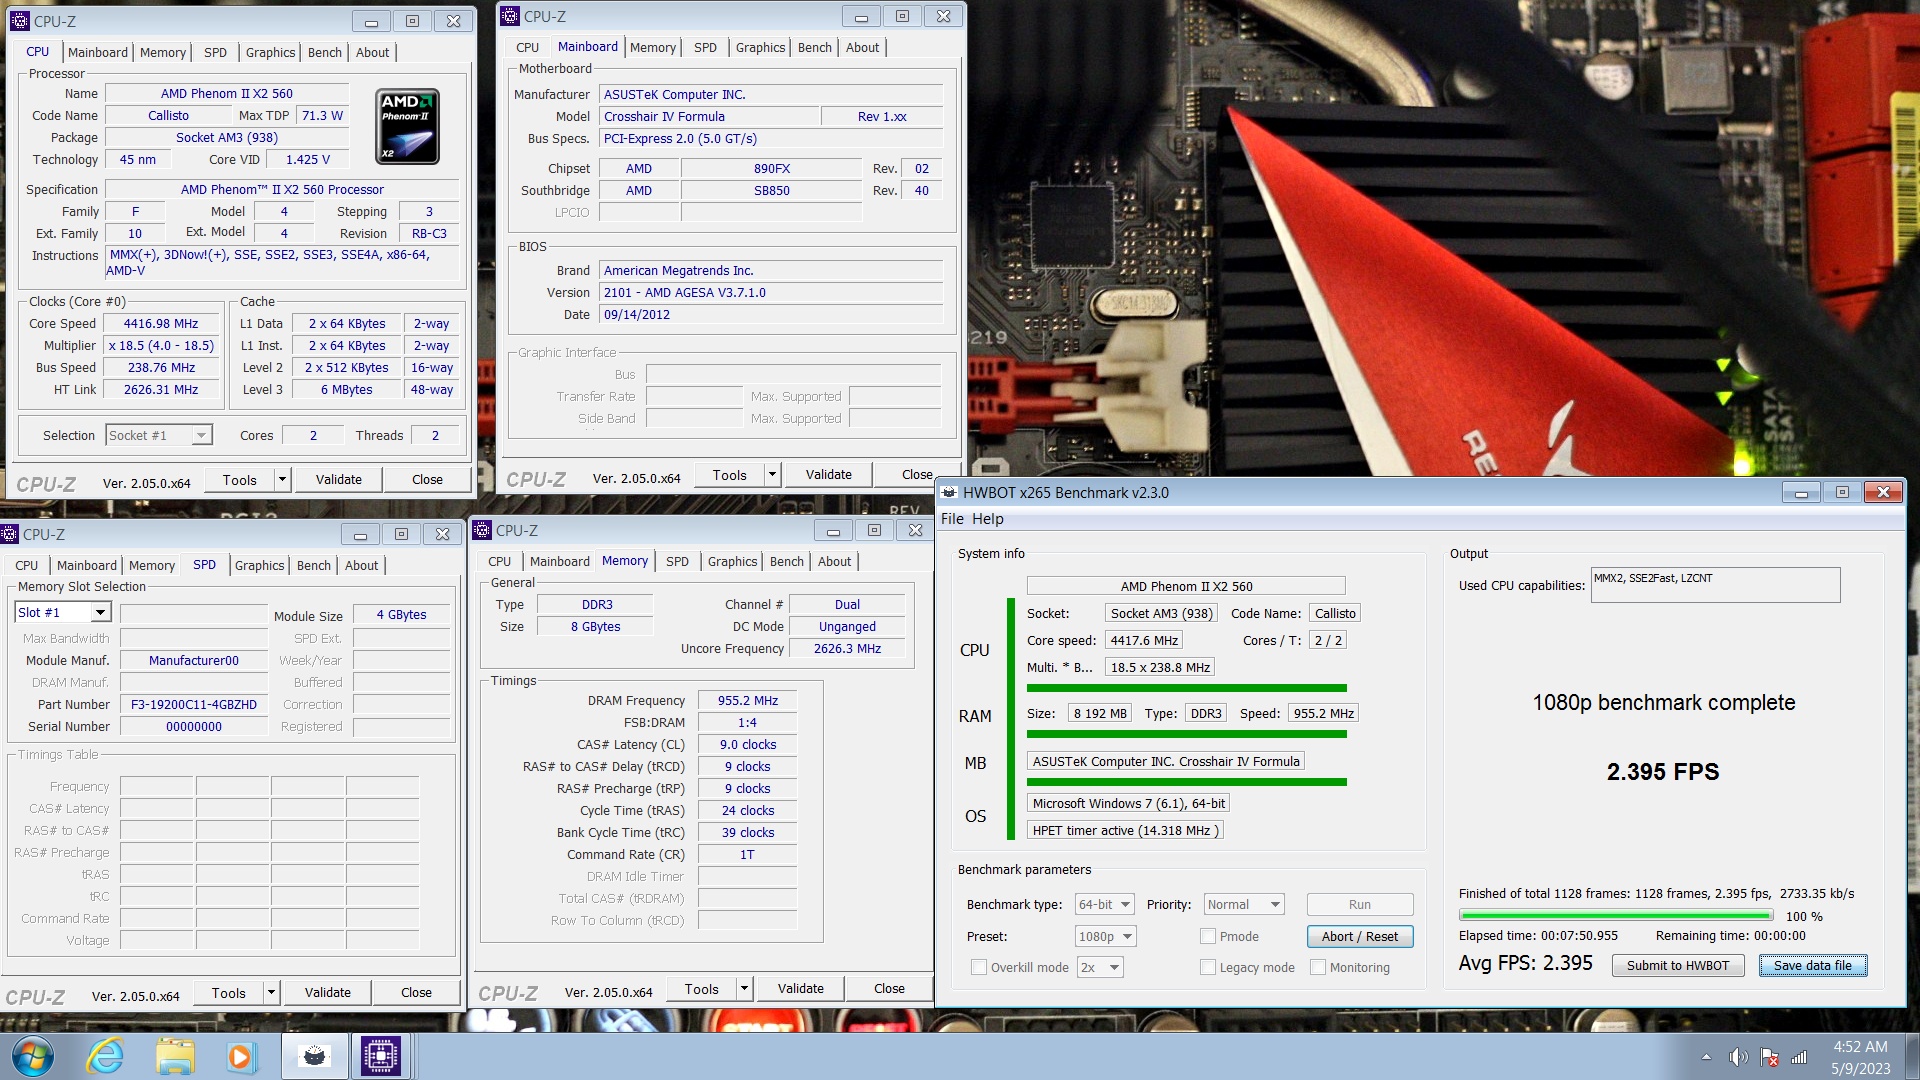Minimize the CPU-Z Memory window
This screenshot has height=1080, width=1920.
click(833, 530)
